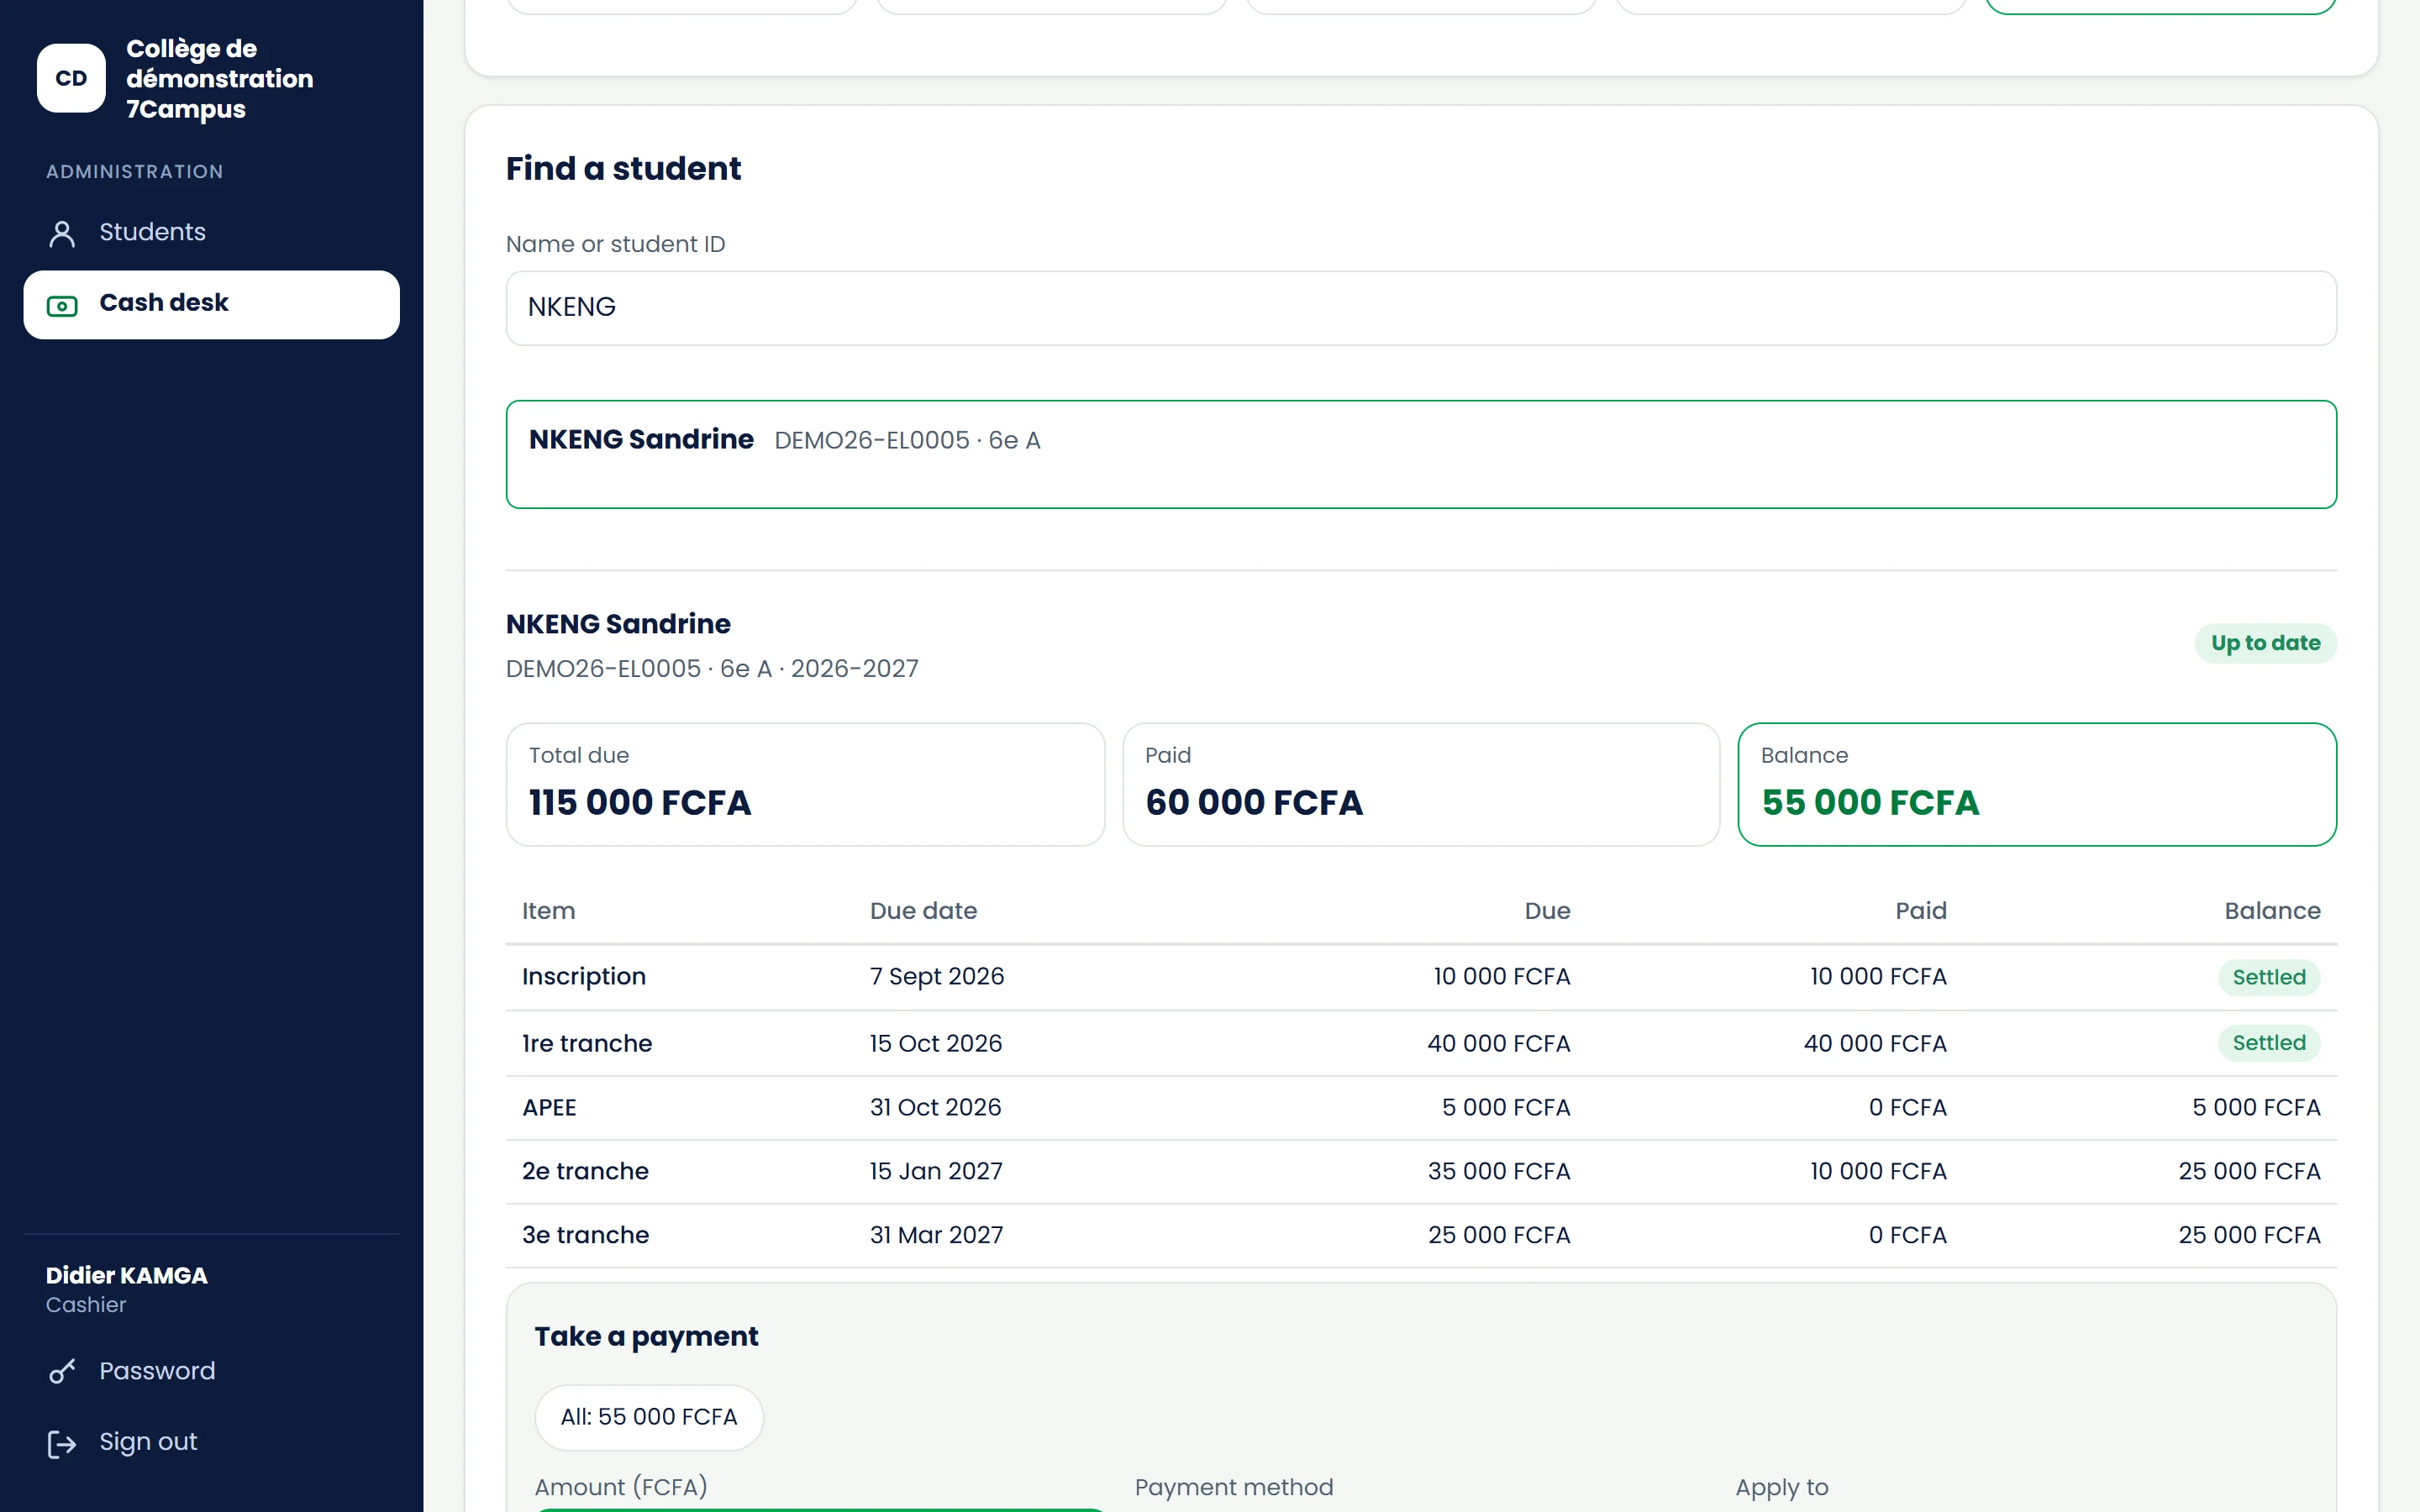Click the 2e tranche row item name
Screen dimensions: 2420x1512
coord(585,1171)
